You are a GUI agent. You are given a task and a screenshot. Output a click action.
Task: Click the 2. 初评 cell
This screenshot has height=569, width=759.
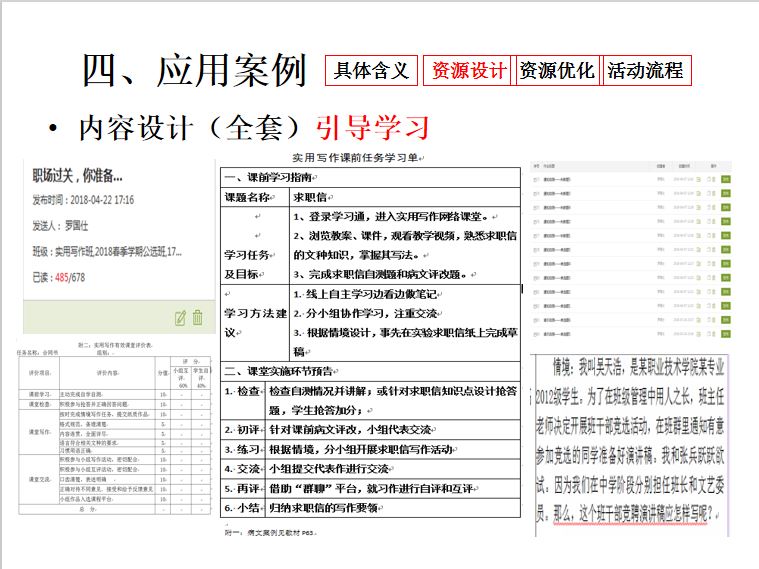coord(243,430)
